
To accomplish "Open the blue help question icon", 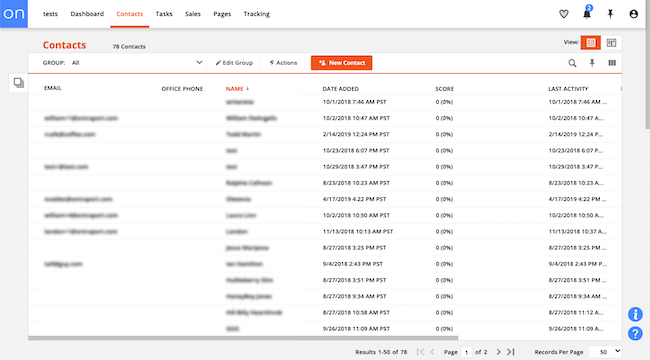I will 635,333.
